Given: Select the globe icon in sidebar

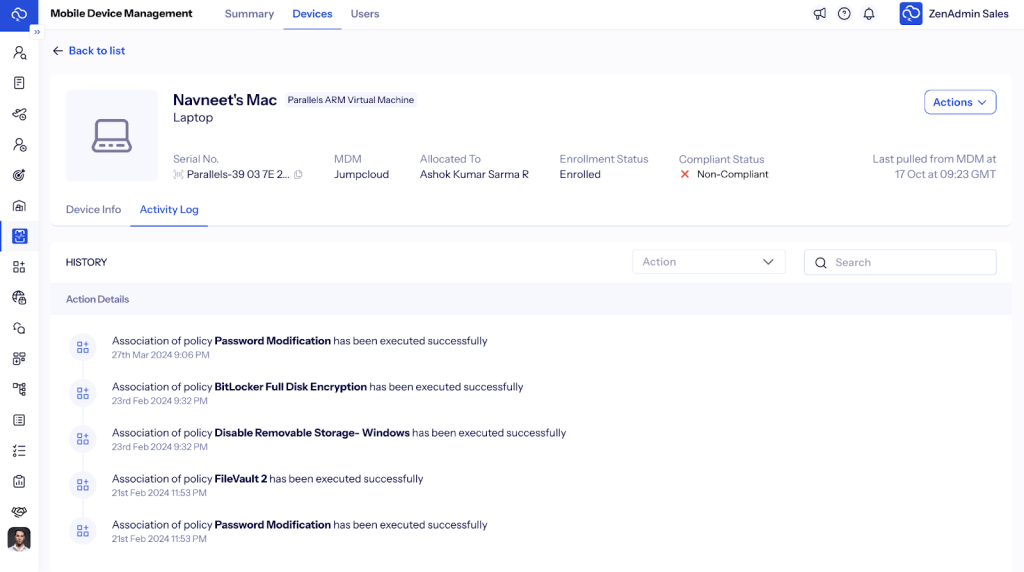Looking at the screenshot, I should coord(19,297).
